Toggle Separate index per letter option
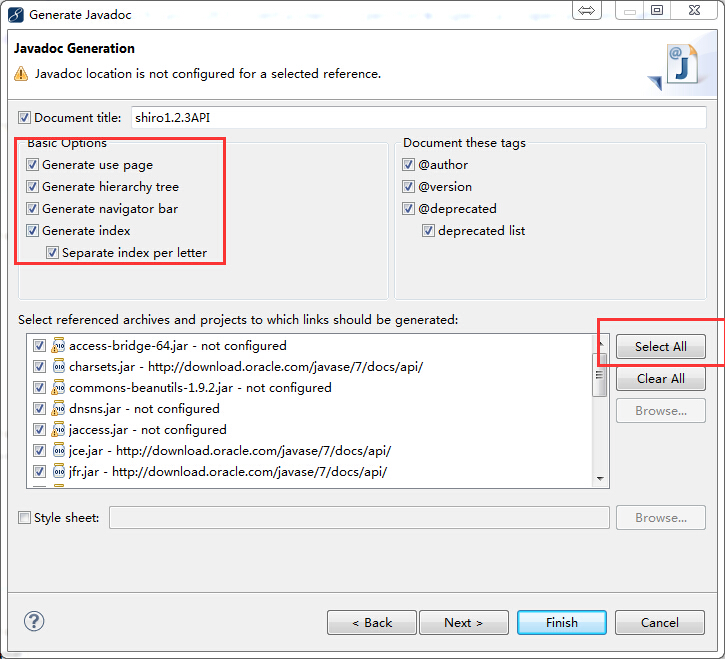The image size is (725, 659). [52, 253]
